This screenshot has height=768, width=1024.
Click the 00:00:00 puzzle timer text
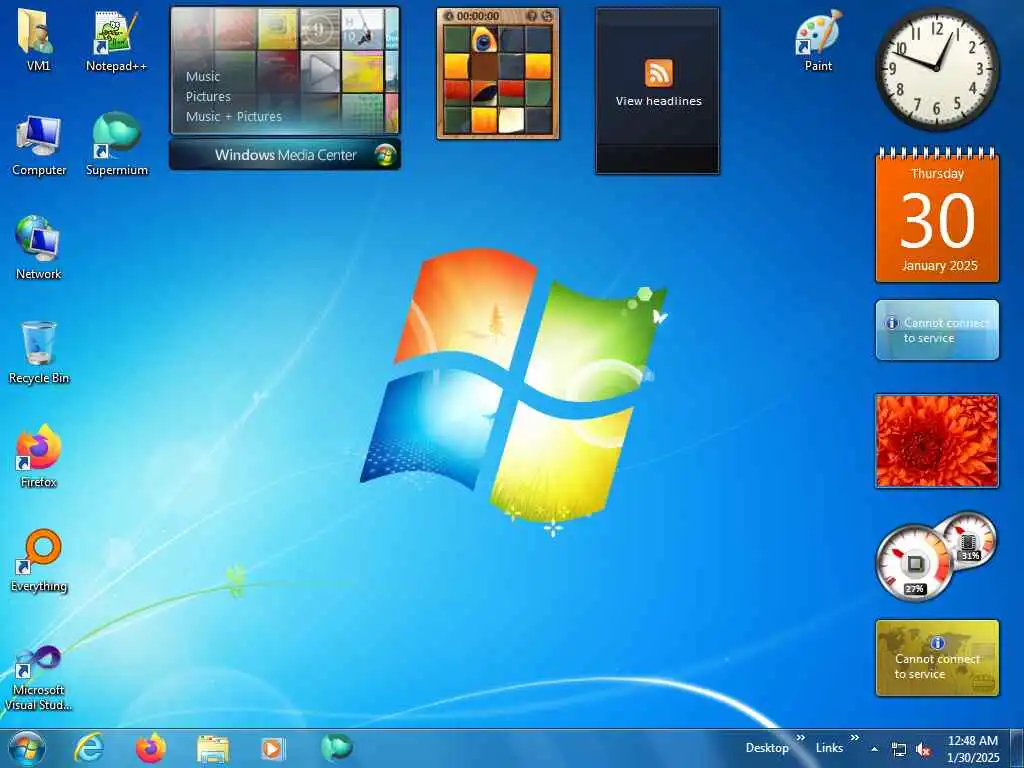point(478,16)
